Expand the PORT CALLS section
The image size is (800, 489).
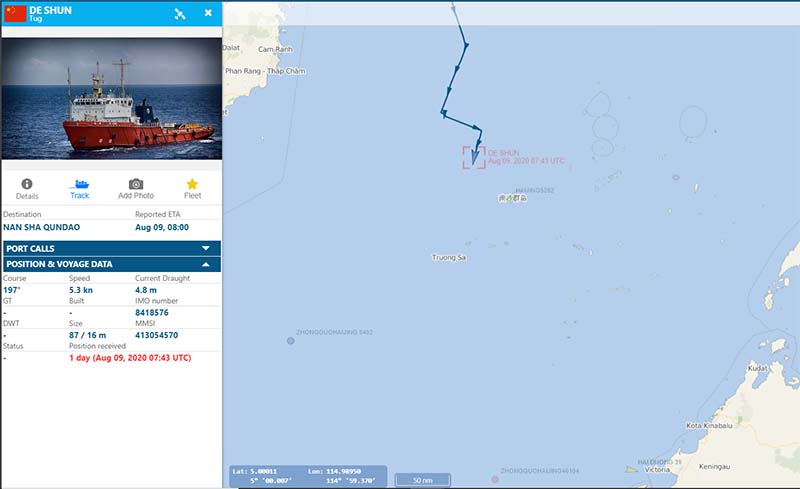click(x=112, y=249)
